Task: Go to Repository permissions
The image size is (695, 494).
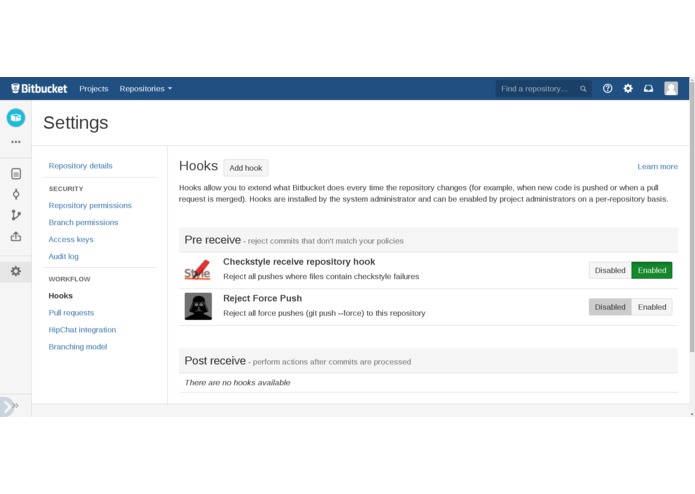Action: pos(90,206)
